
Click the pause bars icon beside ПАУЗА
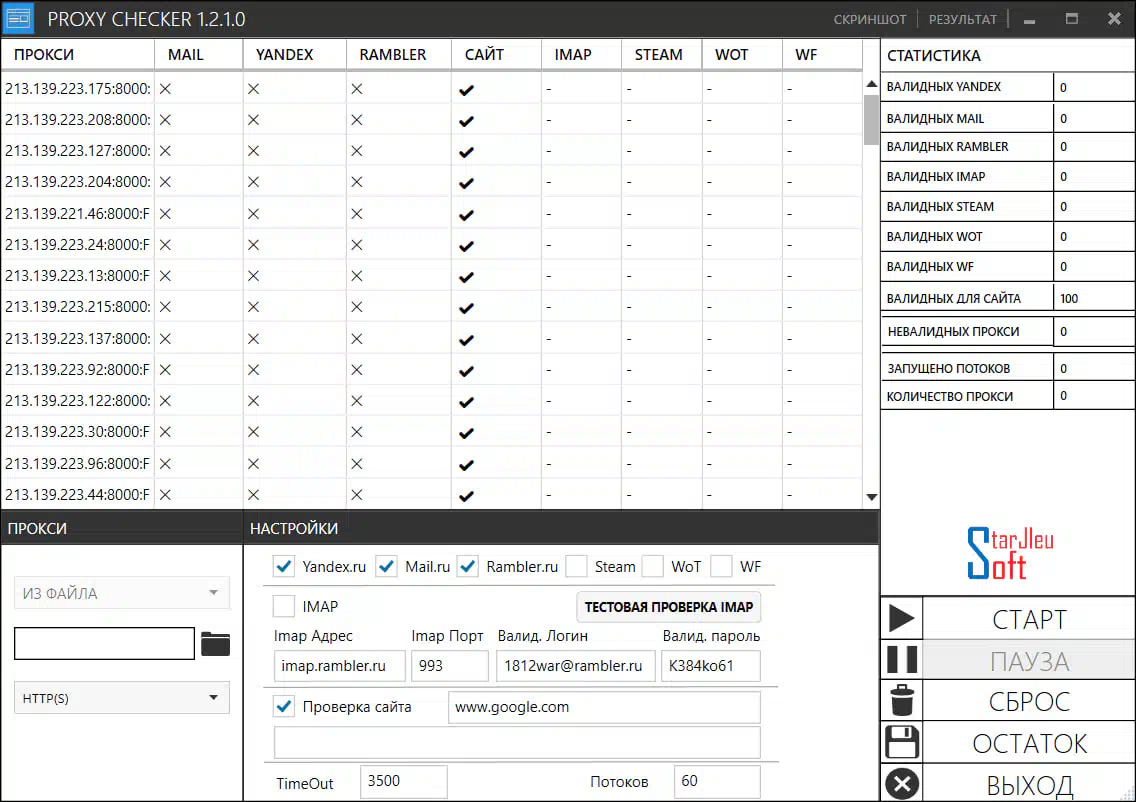pos(902,660)
